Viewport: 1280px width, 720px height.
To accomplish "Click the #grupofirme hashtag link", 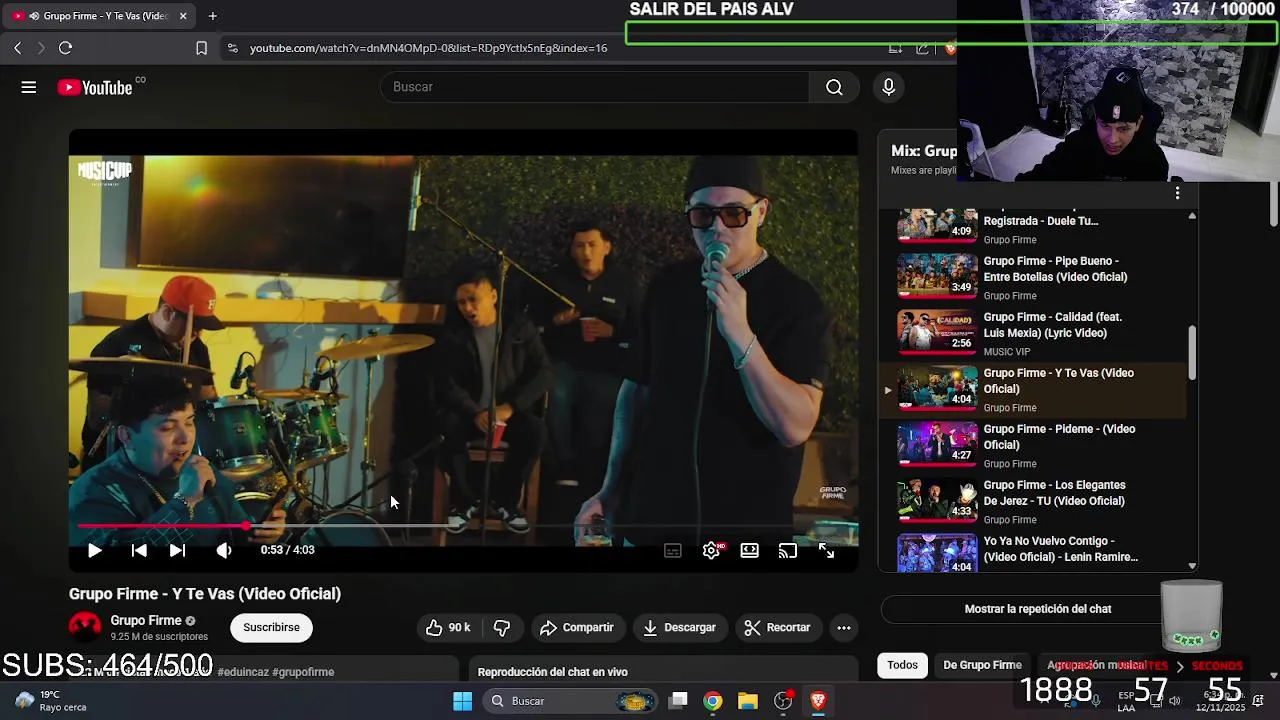I will [304, 672].
